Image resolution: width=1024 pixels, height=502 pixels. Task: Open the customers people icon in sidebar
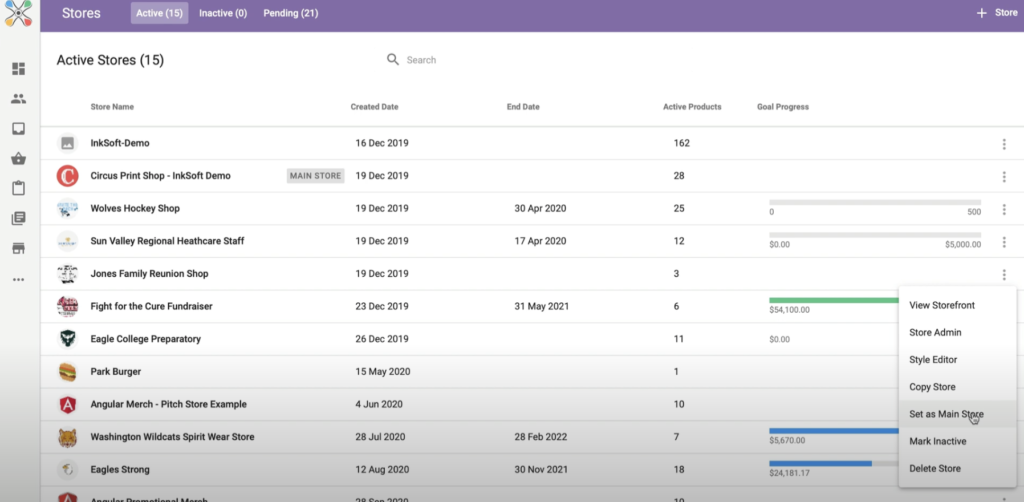click(x=18, y=99)
